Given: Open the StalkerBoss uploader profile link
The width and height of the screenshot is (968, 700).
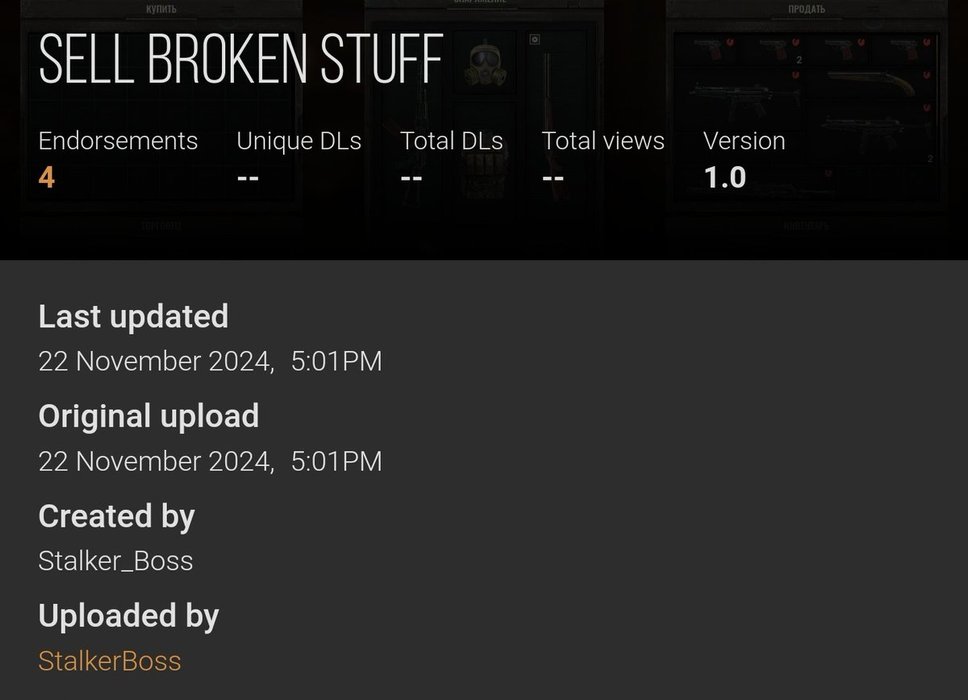Looking at the screenshot, I should coord(110,661).
